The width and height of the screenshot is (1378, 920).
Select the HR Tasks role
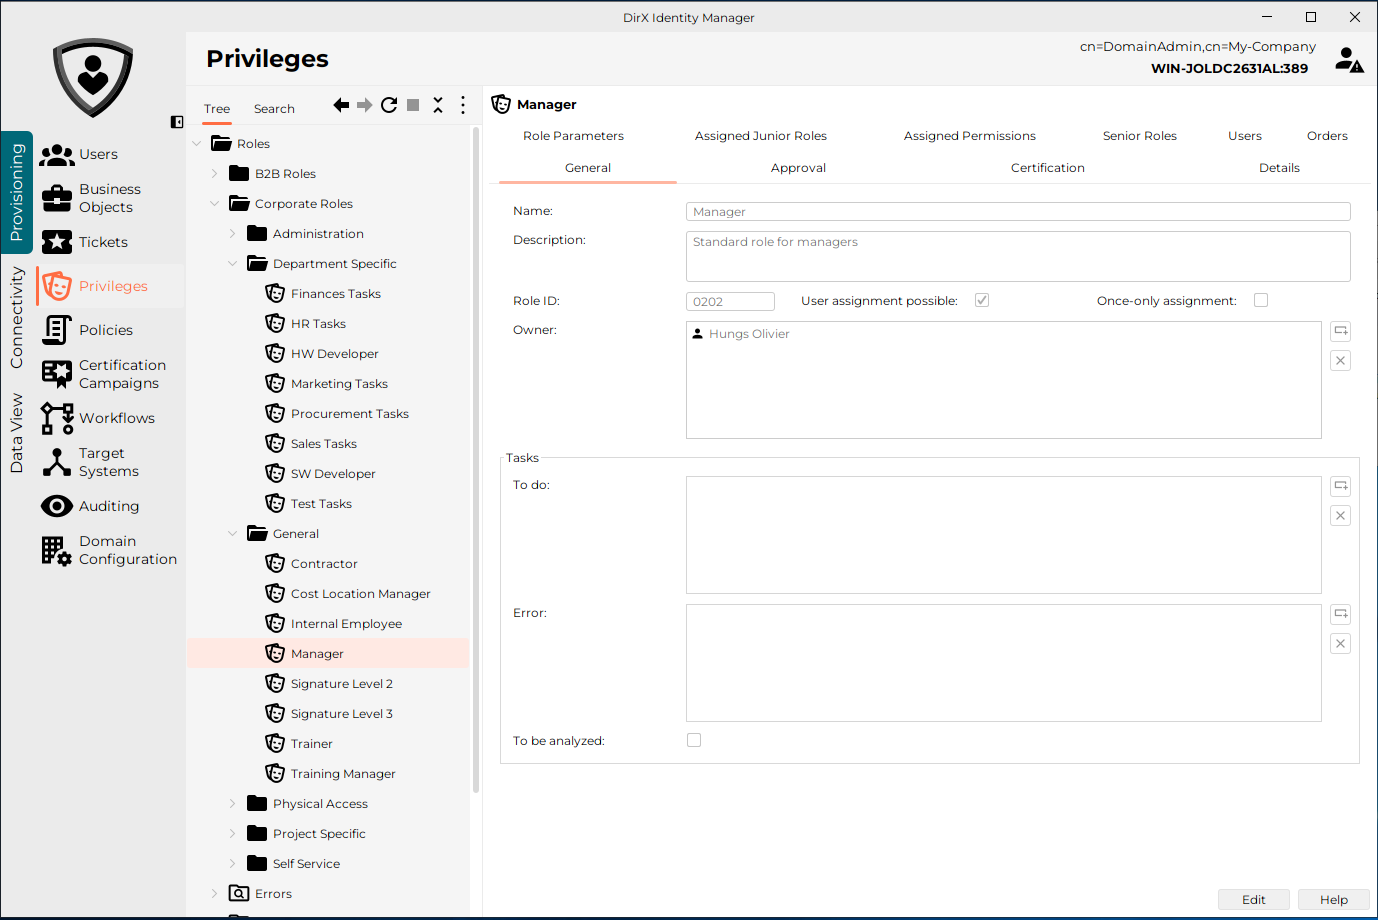[x=318, y=324]
